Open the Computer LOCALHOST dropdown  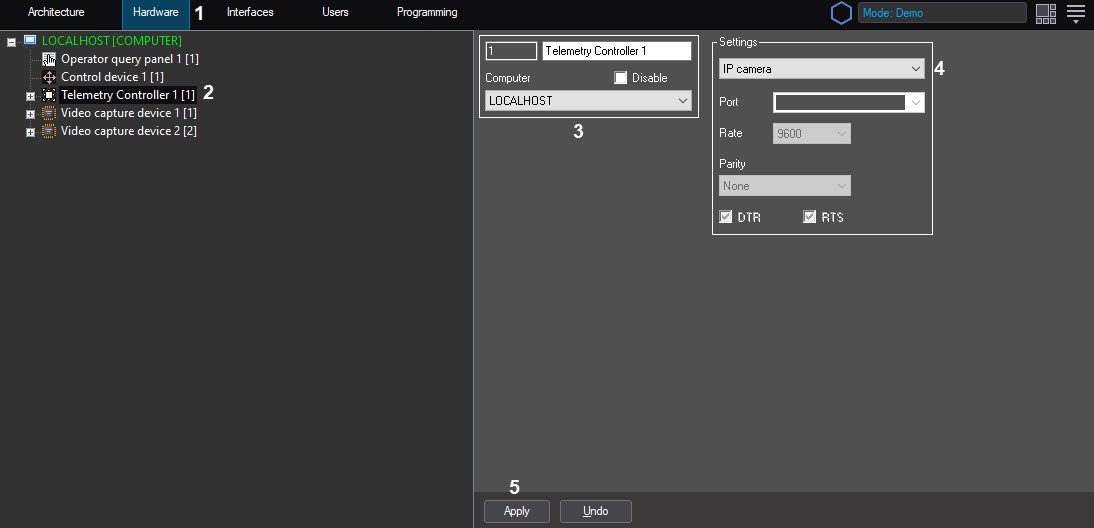[x=588, y=101]
